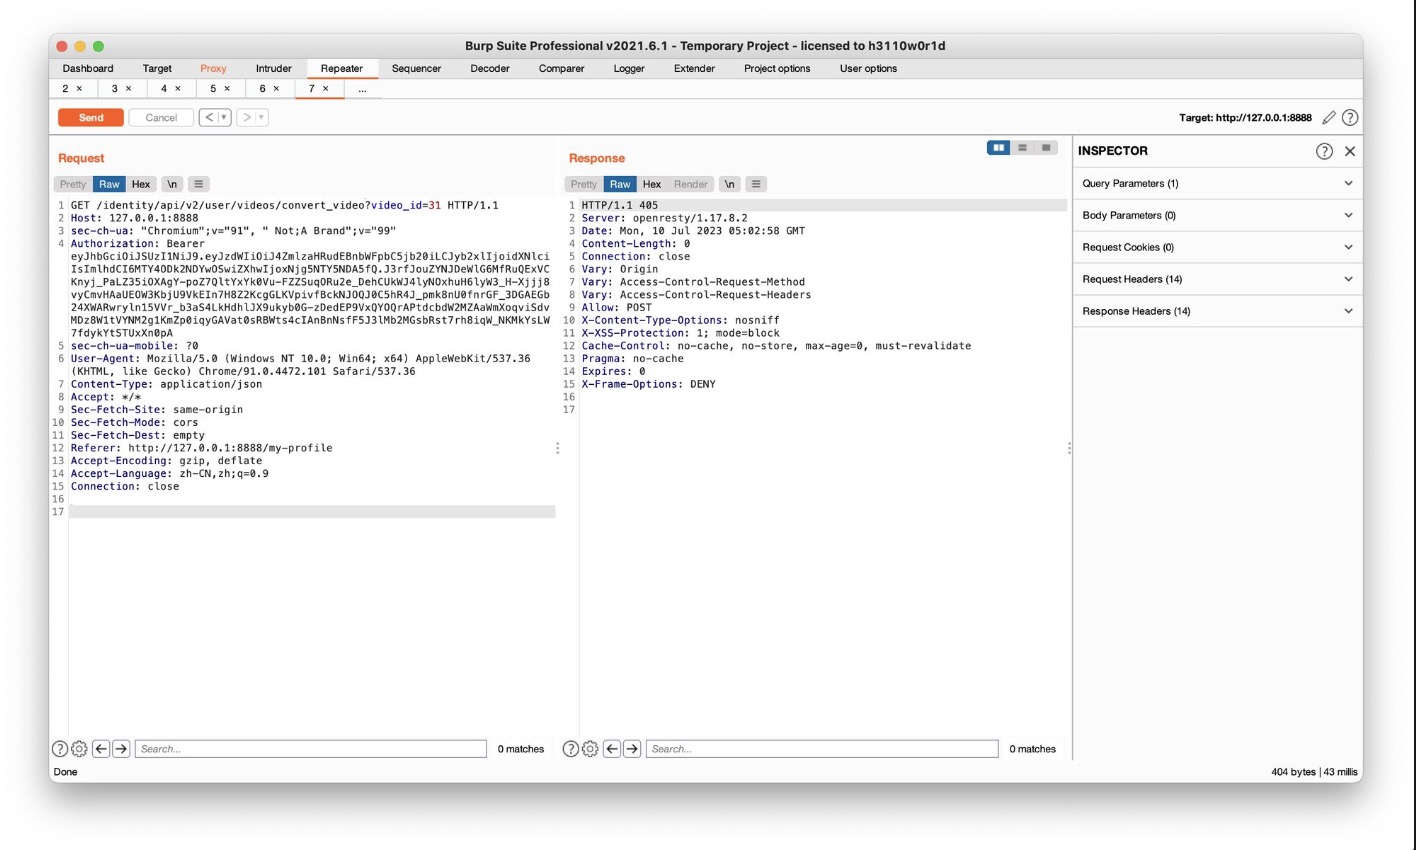The image size is (1416, 850).
Task: Open the Extender tab
Action: coord(694,69)
